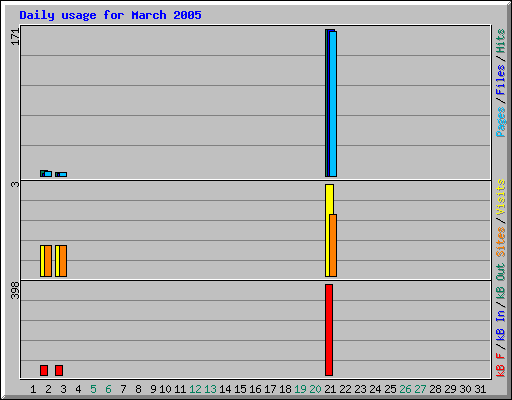Click the green weekend day label 13

click(x=210, y=389)
